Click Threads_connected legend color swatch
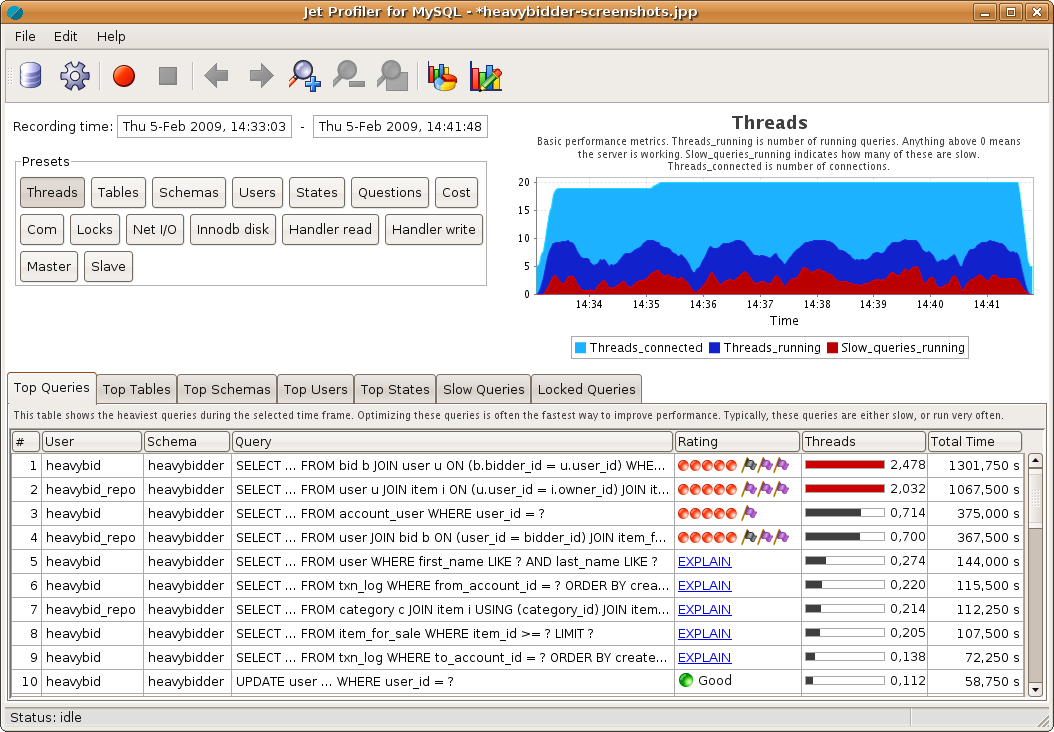This screenshot has width=1054, height=732. pyautogui.click(x=580, y=348)
